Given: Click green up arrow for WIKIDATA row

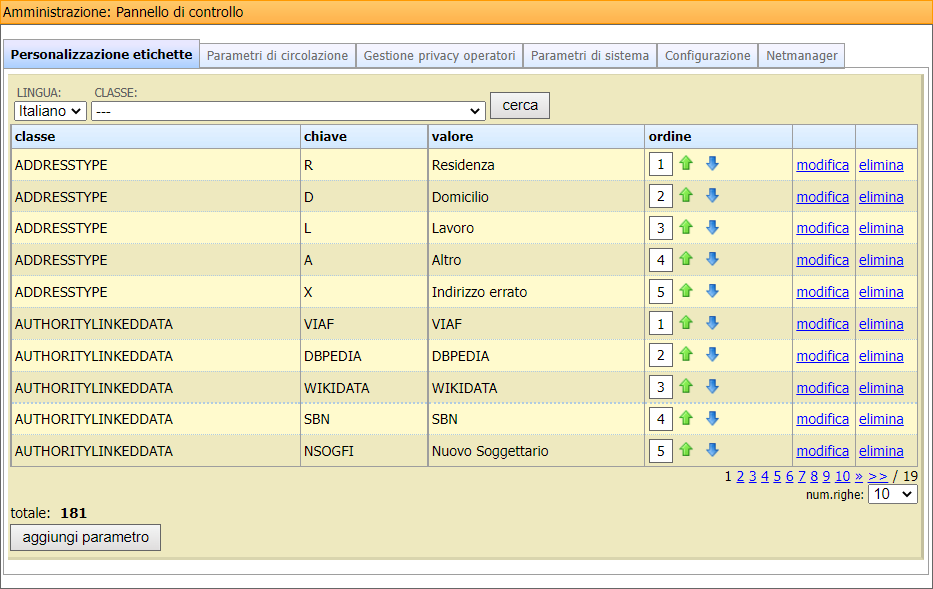Looking at the screenshot, I should [686, 386].
